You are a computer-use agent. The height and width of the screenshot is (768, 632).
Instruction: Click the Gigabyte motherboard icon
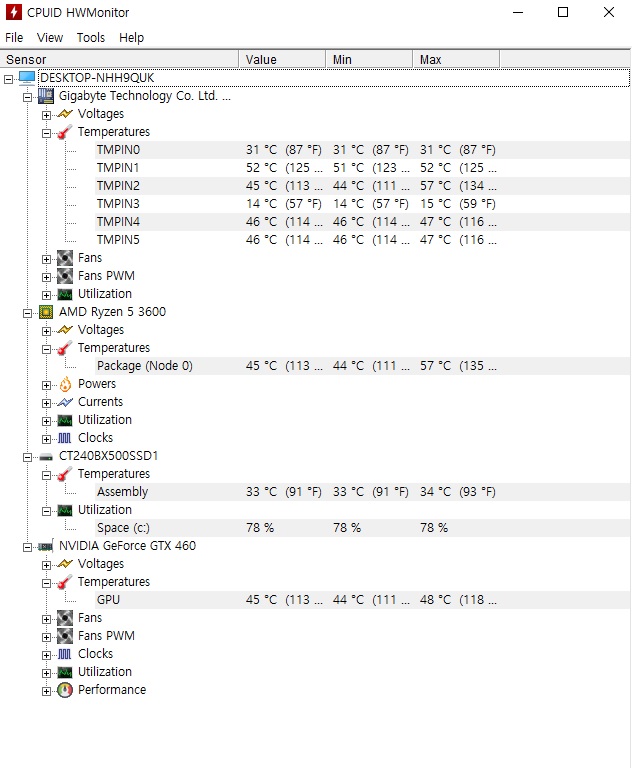[x=46, y=96]
